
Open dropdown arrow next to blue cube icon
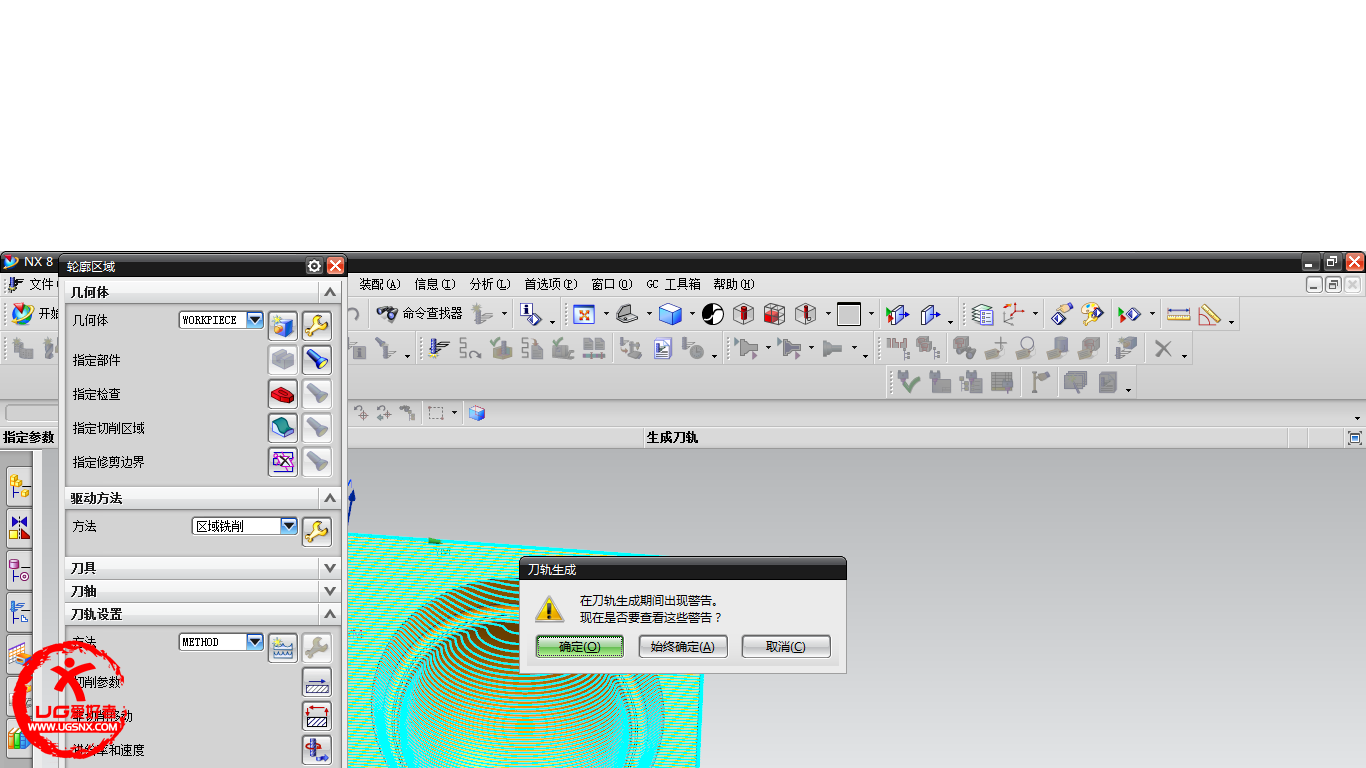pos(692,314)
